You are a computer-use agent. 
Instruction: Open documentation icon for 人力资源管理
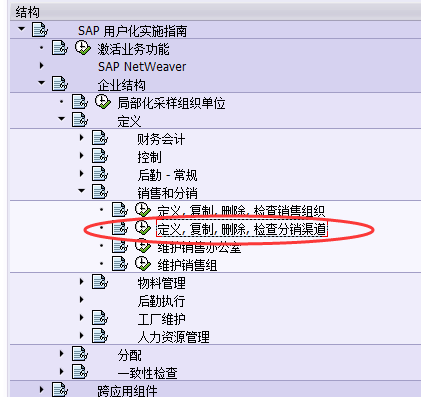point(100,336)
